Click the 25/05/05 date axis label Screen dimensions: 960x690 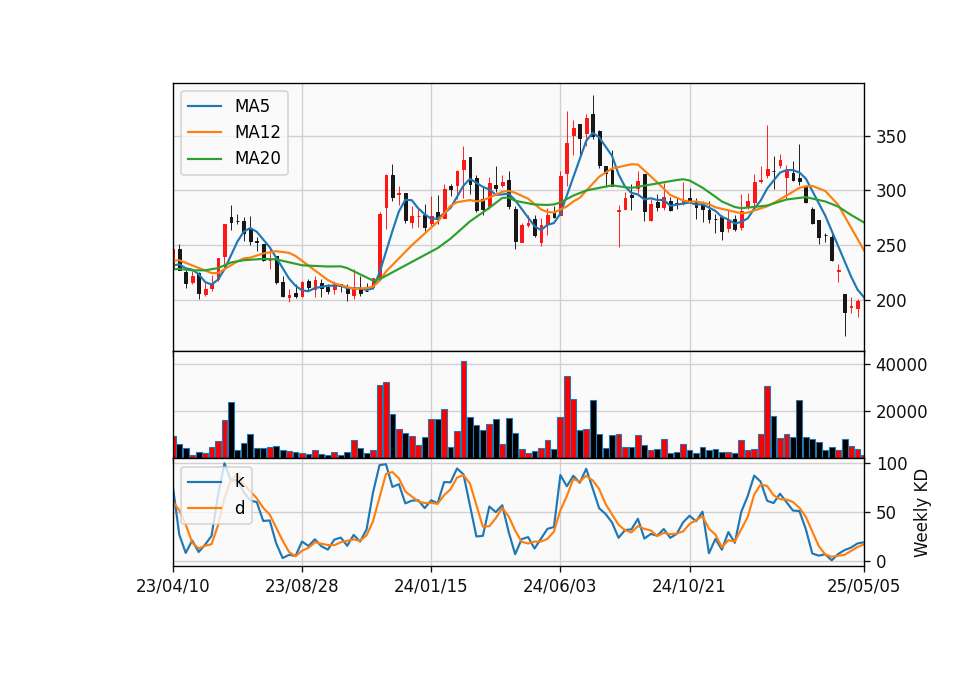[864, 586]
